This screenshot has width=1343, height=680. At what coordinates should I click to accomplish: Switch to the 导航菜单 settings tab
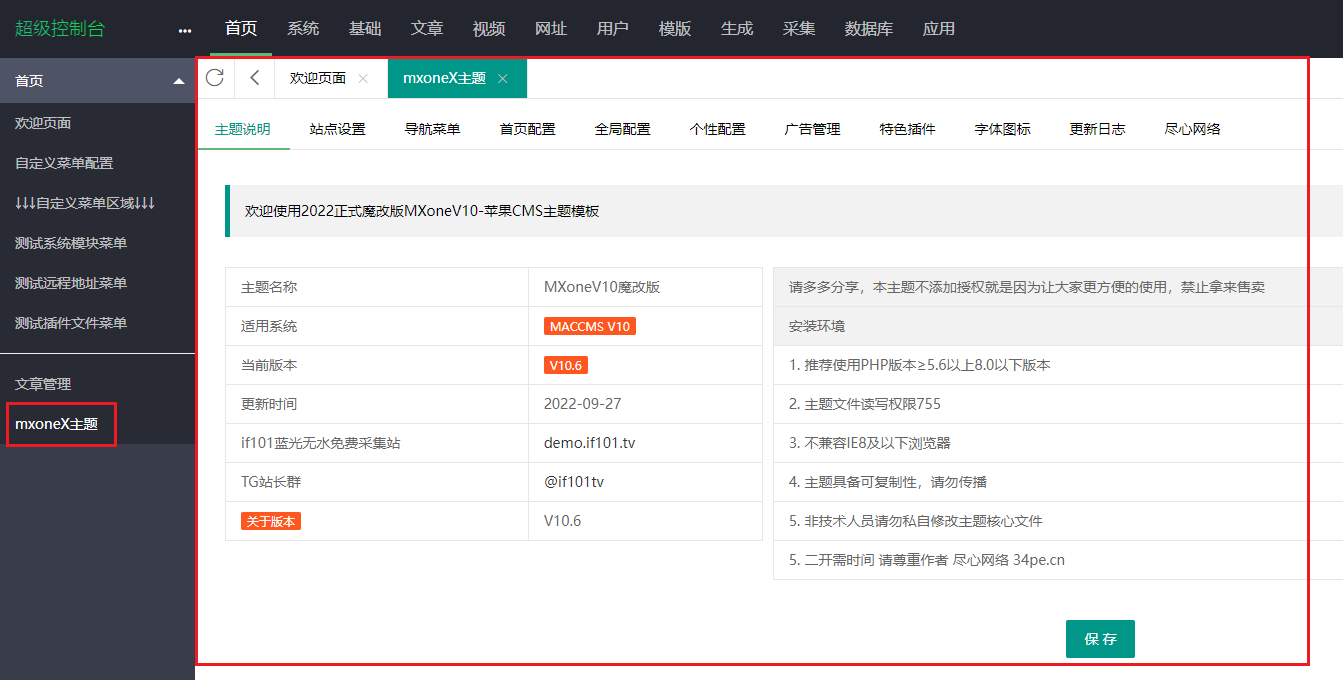tap(433, 129)
